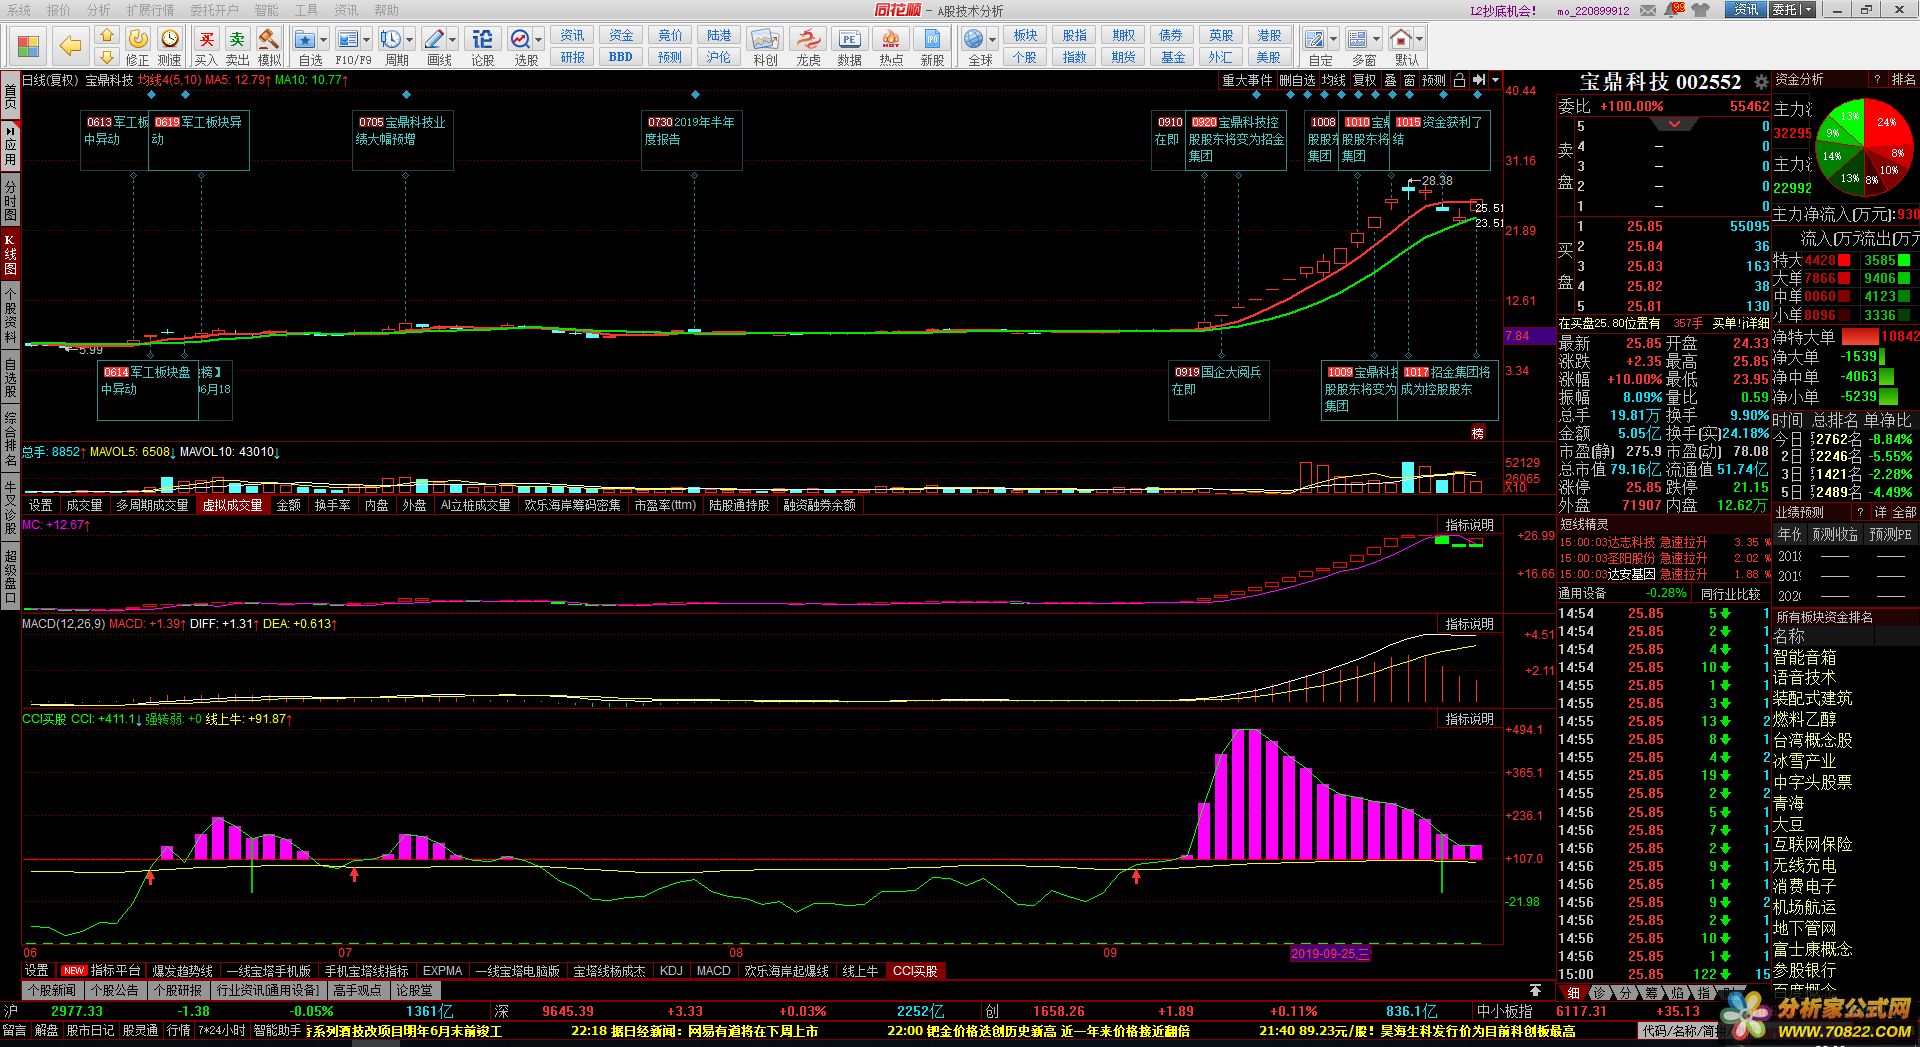The height and width of the screenshot is (1047, 1920).
Task: Select the 画线 drawing pencil tool
Action: click(x=434, y=40)
